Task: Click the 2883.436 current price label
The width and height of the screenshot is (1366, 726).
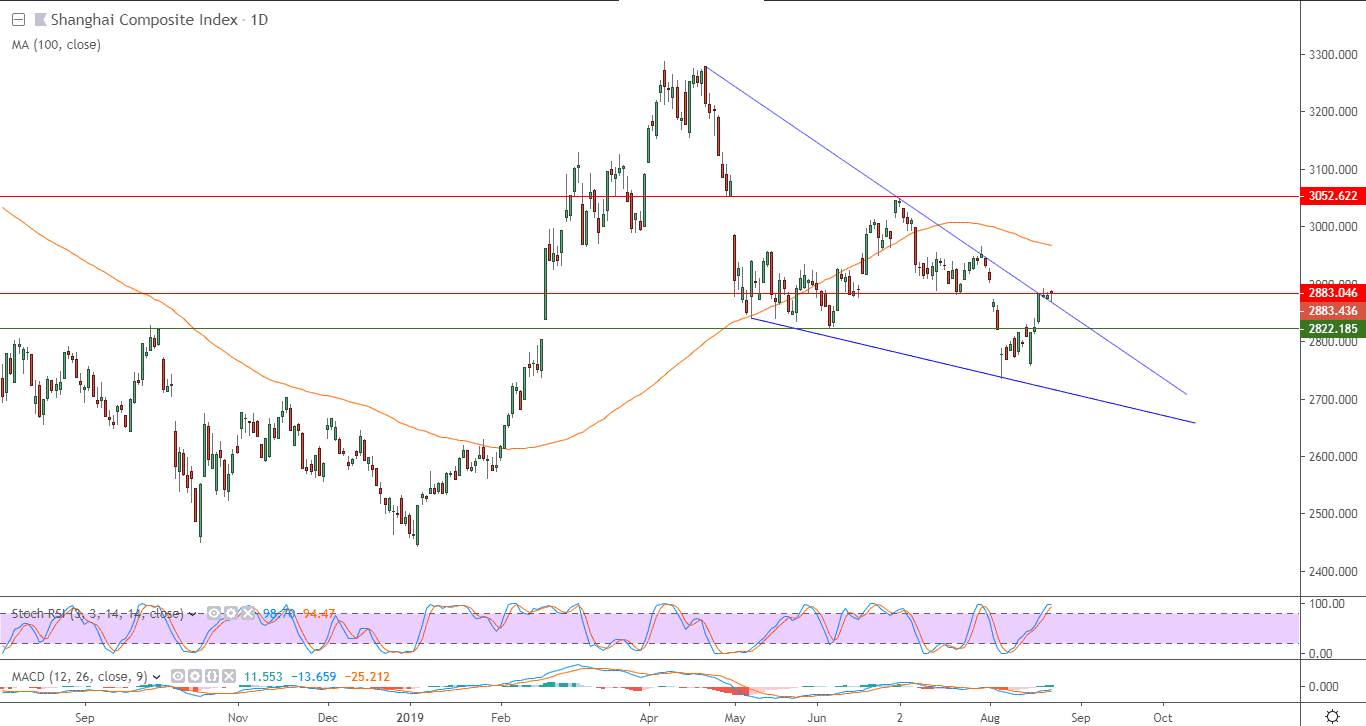Action: (x=1332, y=311)
